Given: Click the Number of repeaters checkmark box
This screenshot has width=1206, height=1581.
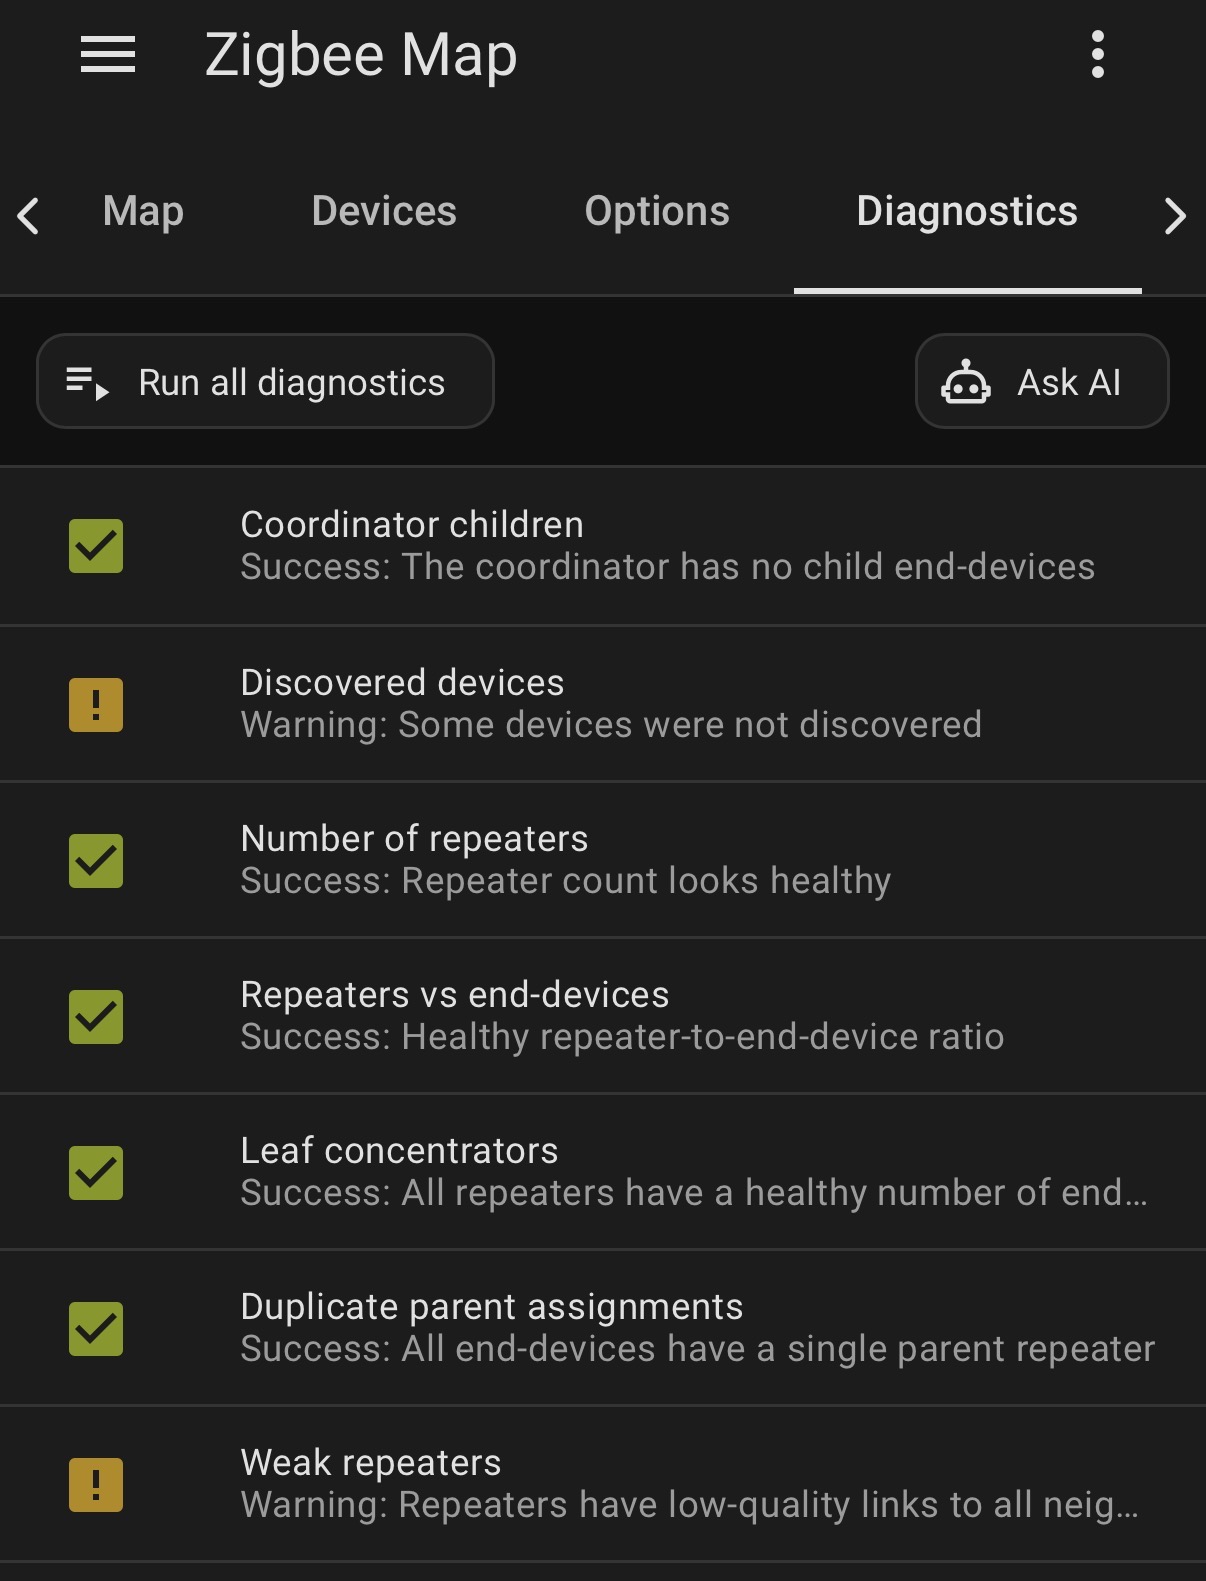Looking at the screenshot, I should coord(96,861).
